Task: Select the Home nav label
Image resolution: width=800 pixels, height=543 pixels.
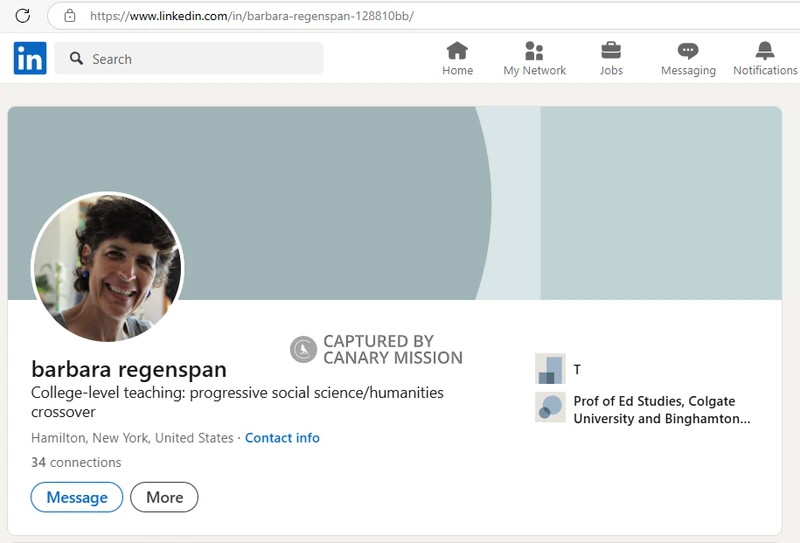Action: (458, 70)
